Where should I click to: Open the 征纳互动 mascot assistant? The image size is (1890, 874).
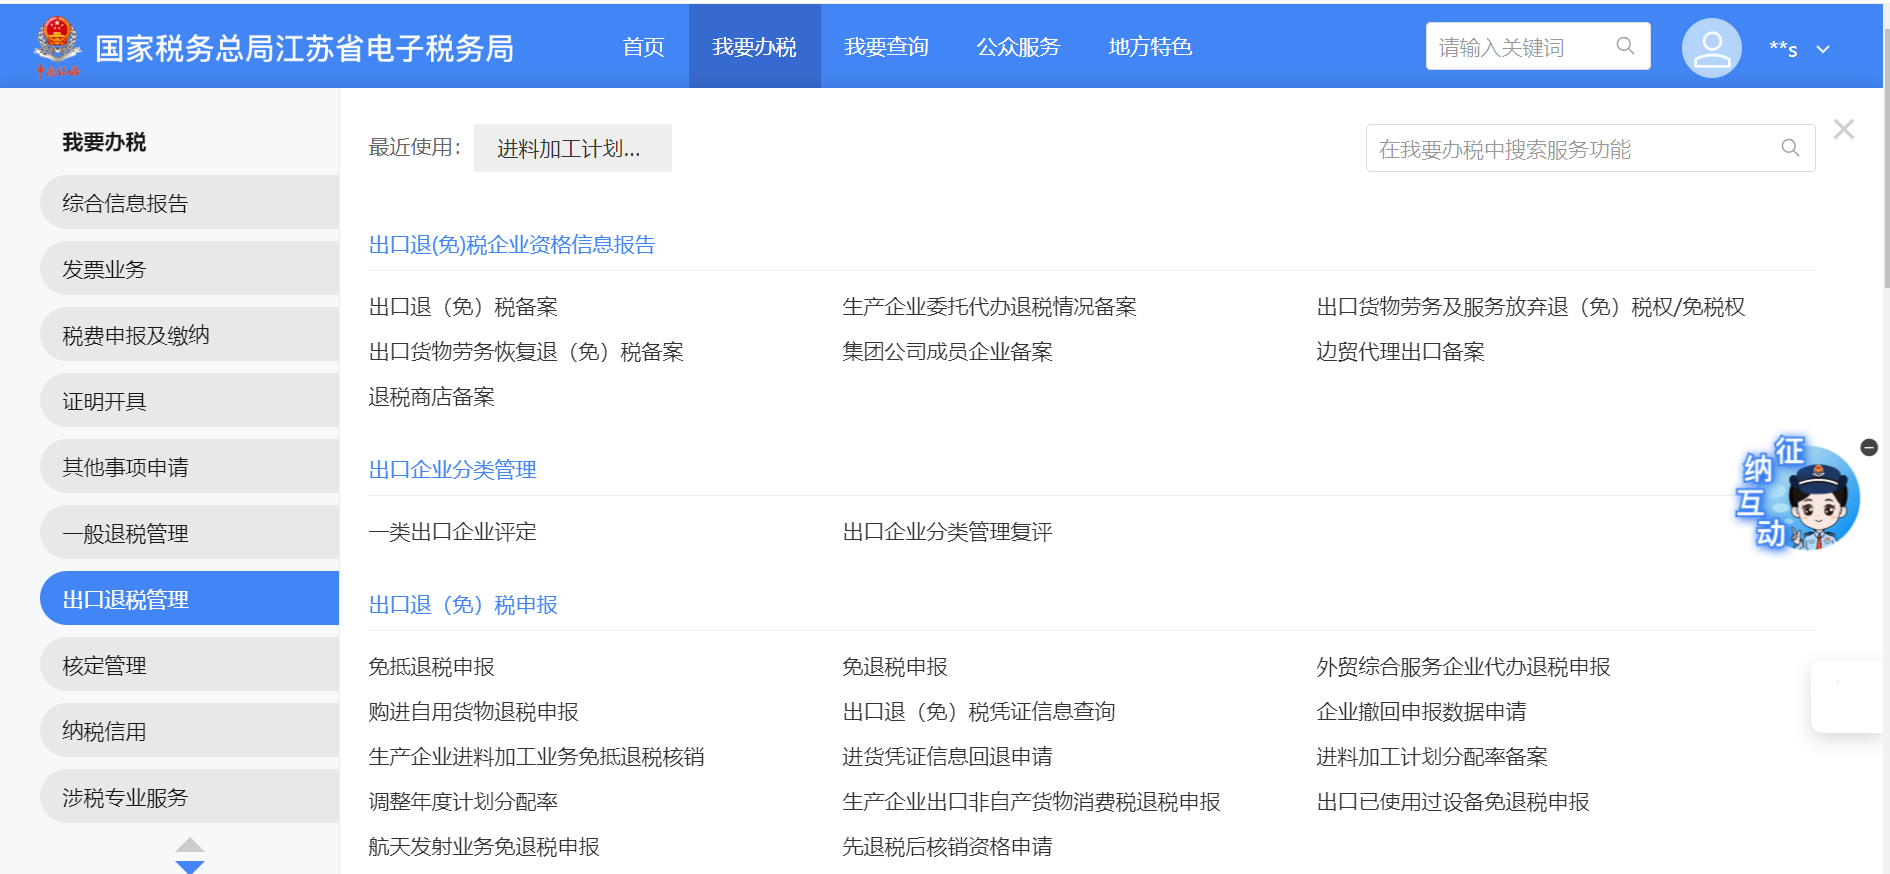click(x=1800, y=497)
